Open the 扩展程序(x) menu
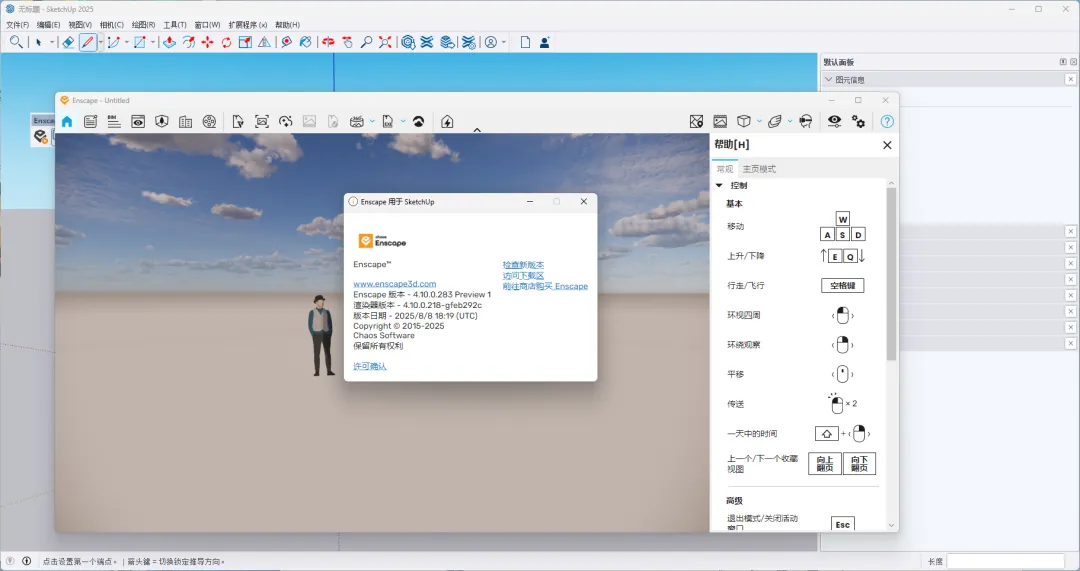 (x=248, y=25)
